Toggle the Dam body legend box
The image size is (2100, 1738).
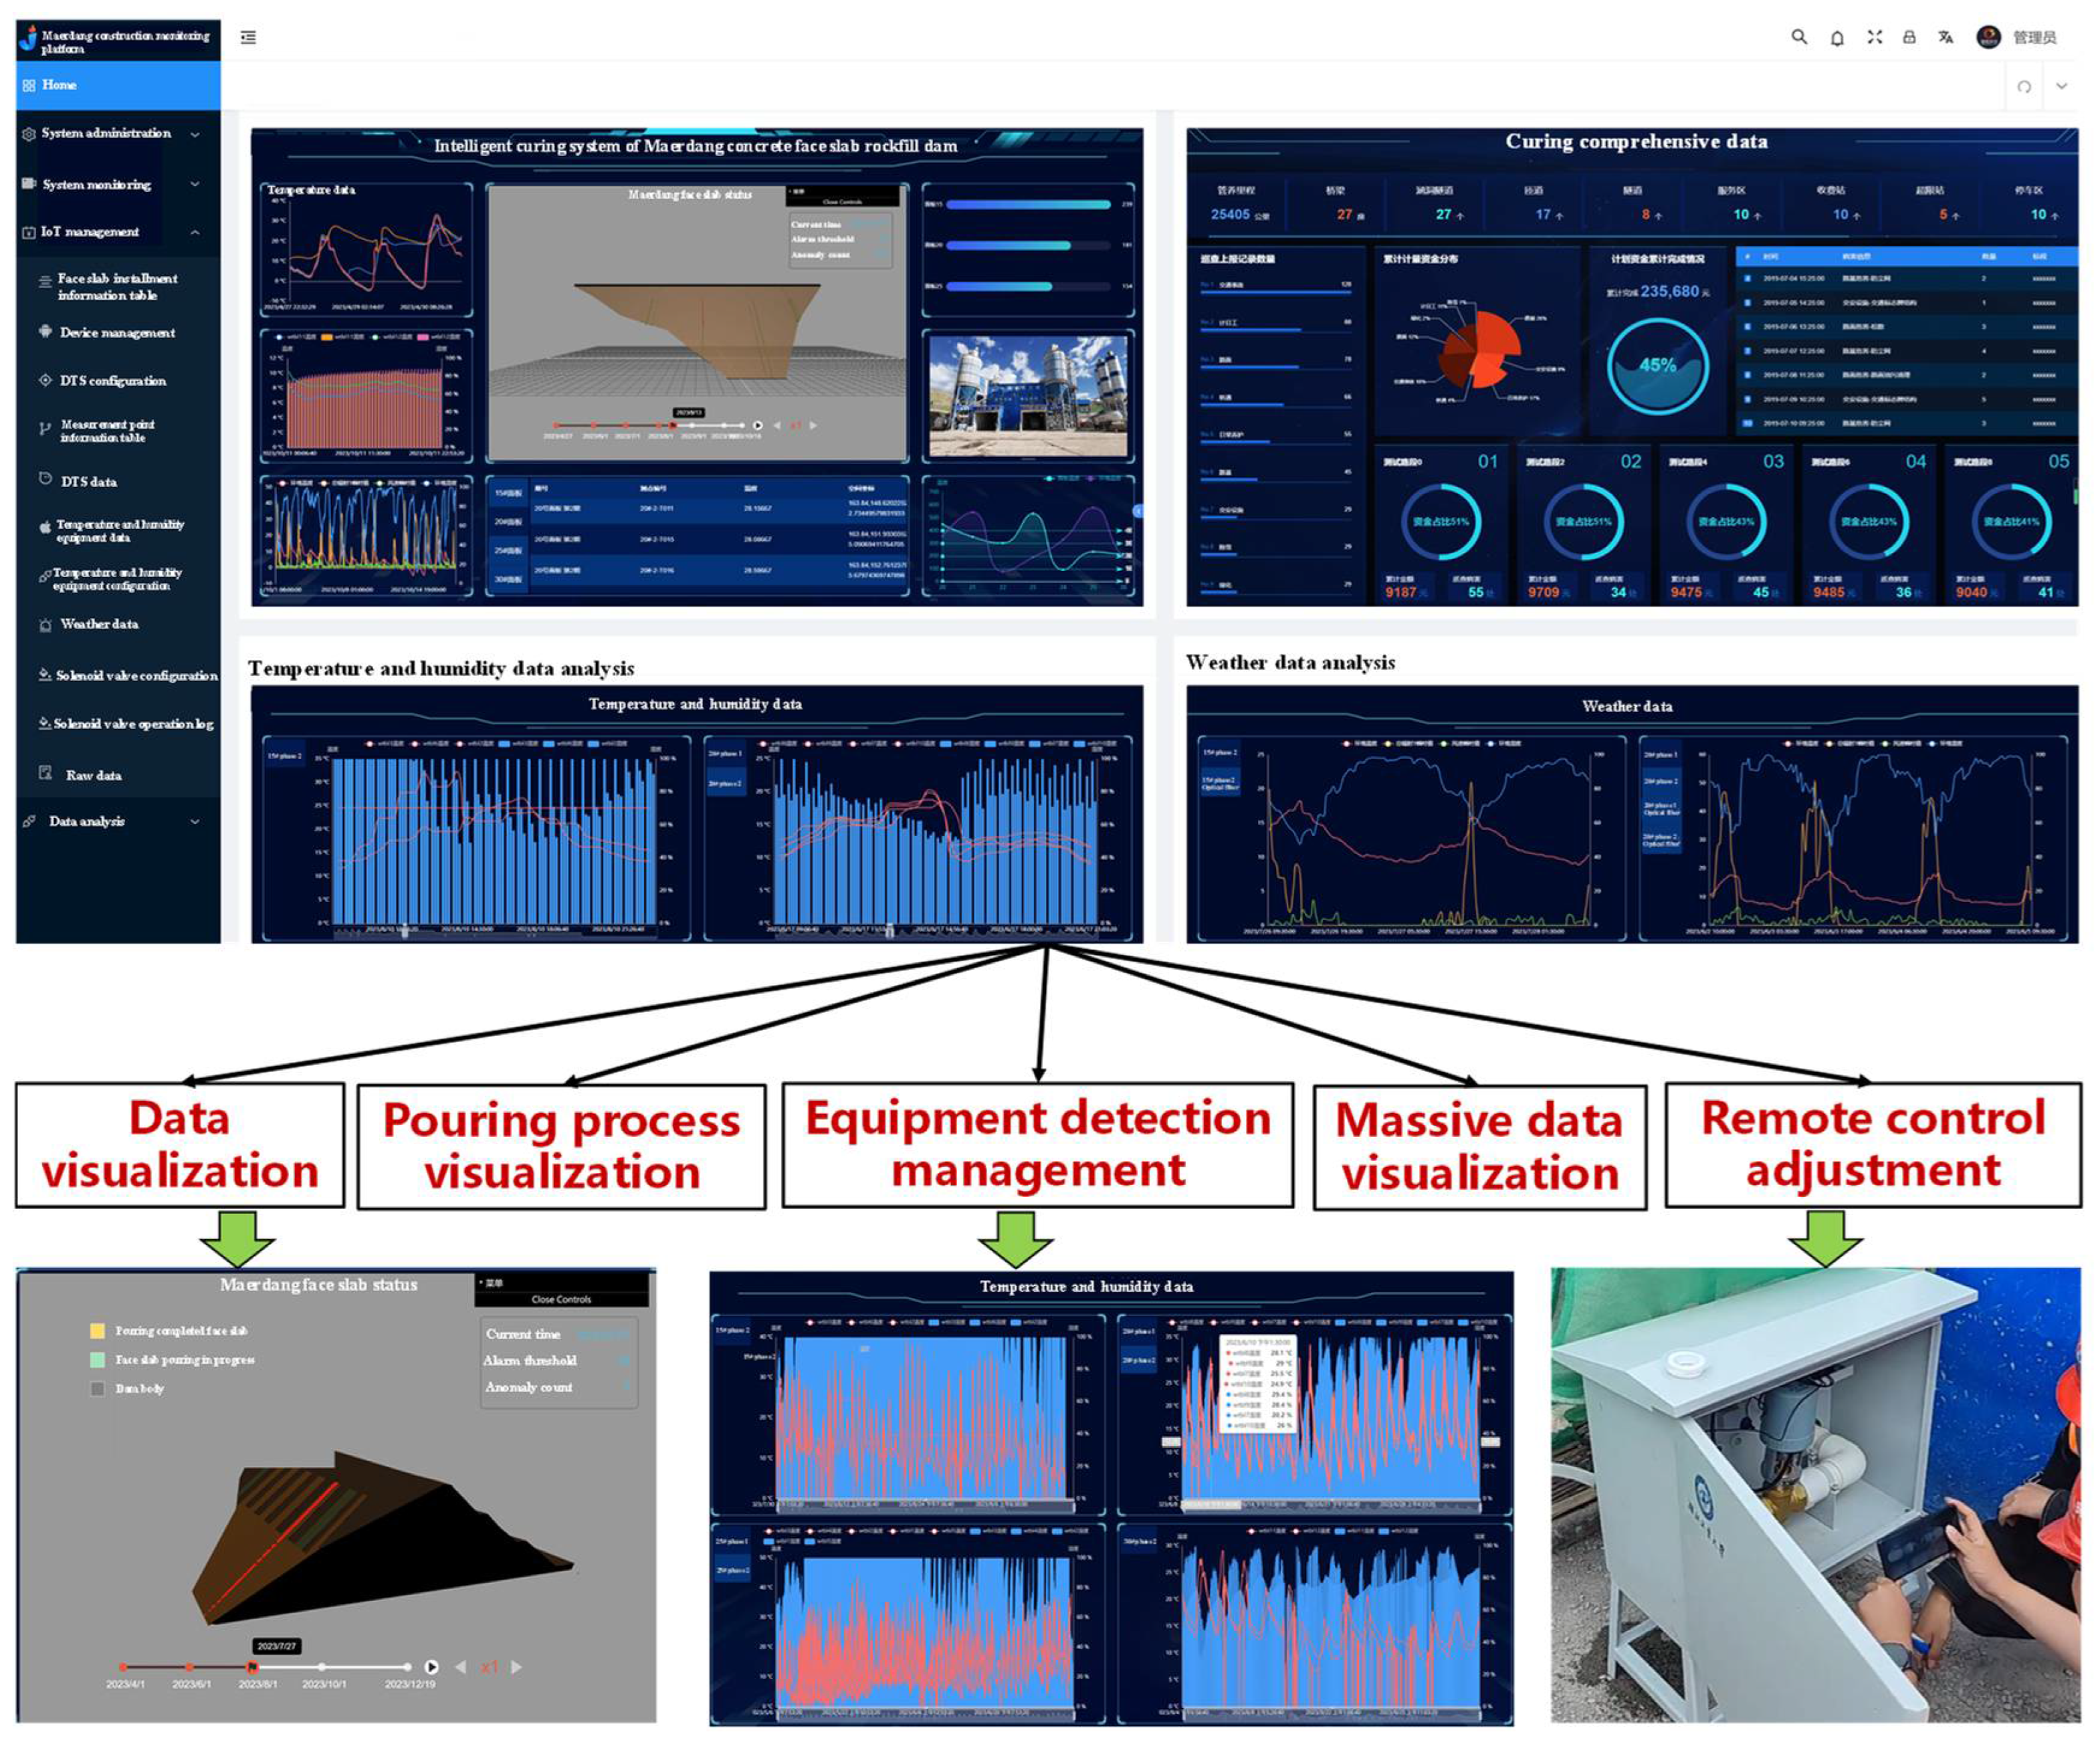[97, 1388]
